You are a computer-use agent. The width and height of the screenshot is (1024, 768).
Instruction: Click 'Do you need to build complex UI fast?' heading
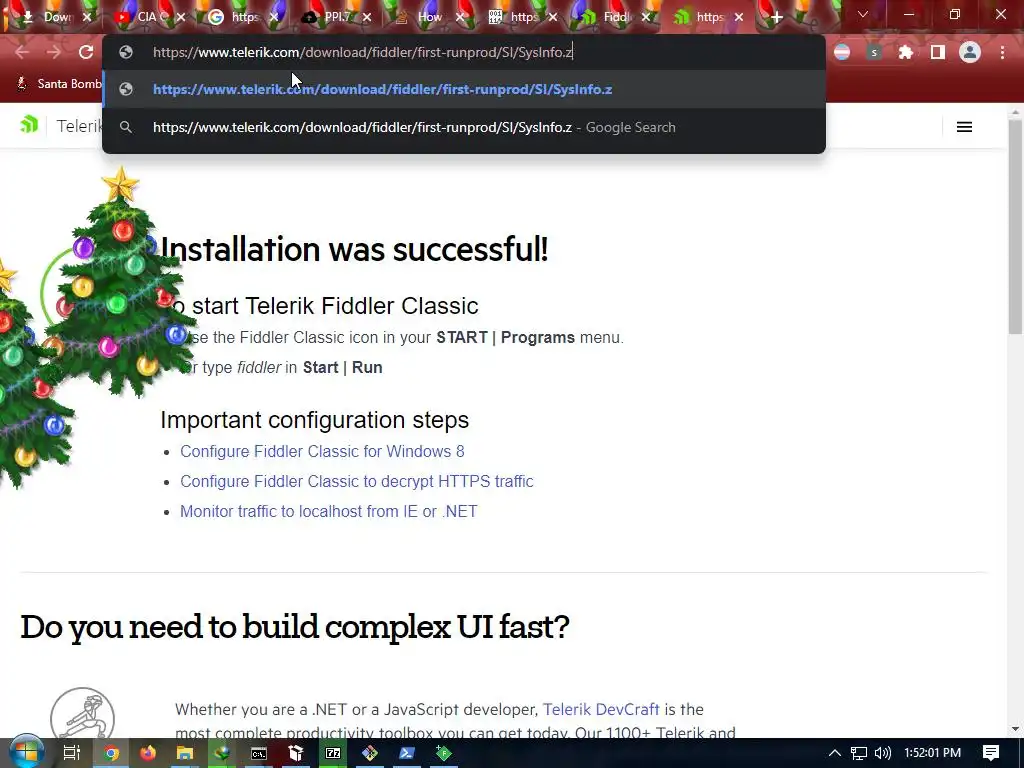[295, 627]
